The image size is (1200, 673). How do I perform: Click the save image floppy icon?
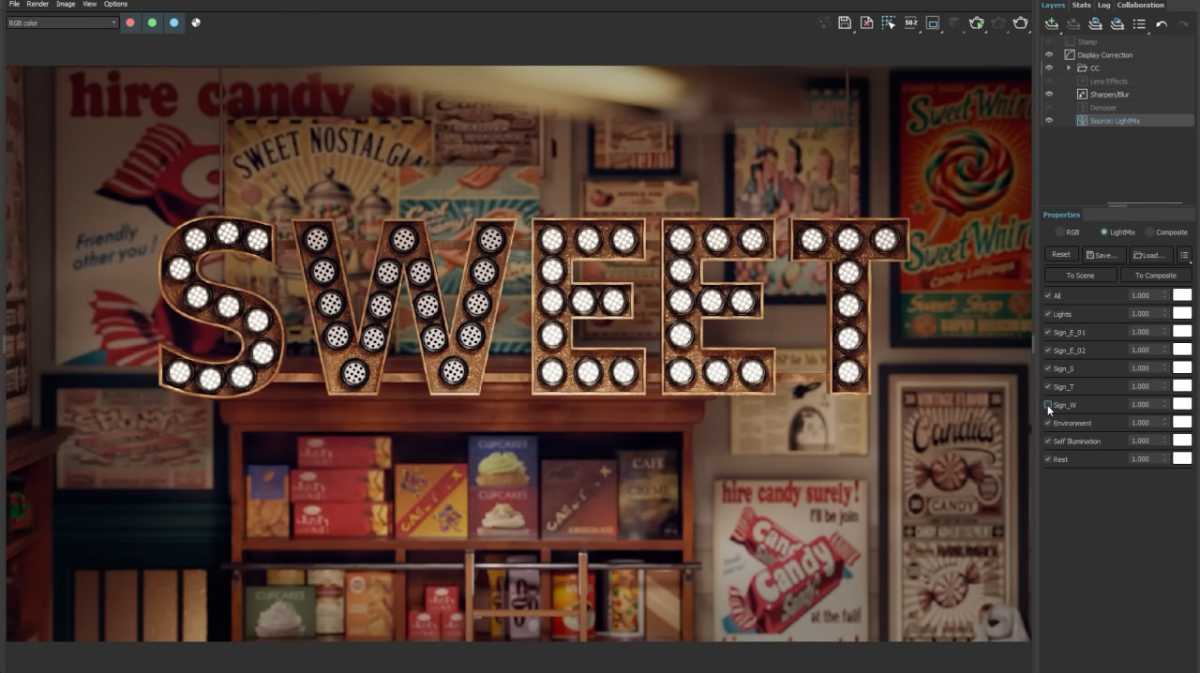pyautogui.click(x=845, y=22)
